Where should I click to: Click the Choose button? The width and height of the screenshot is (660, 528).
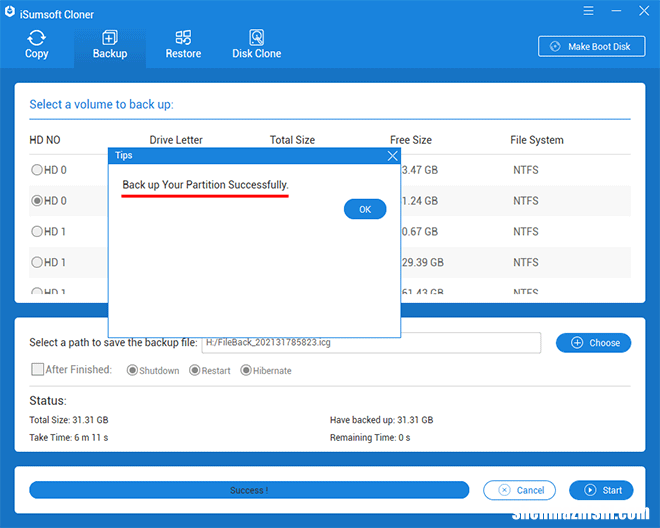pos(593,343)
